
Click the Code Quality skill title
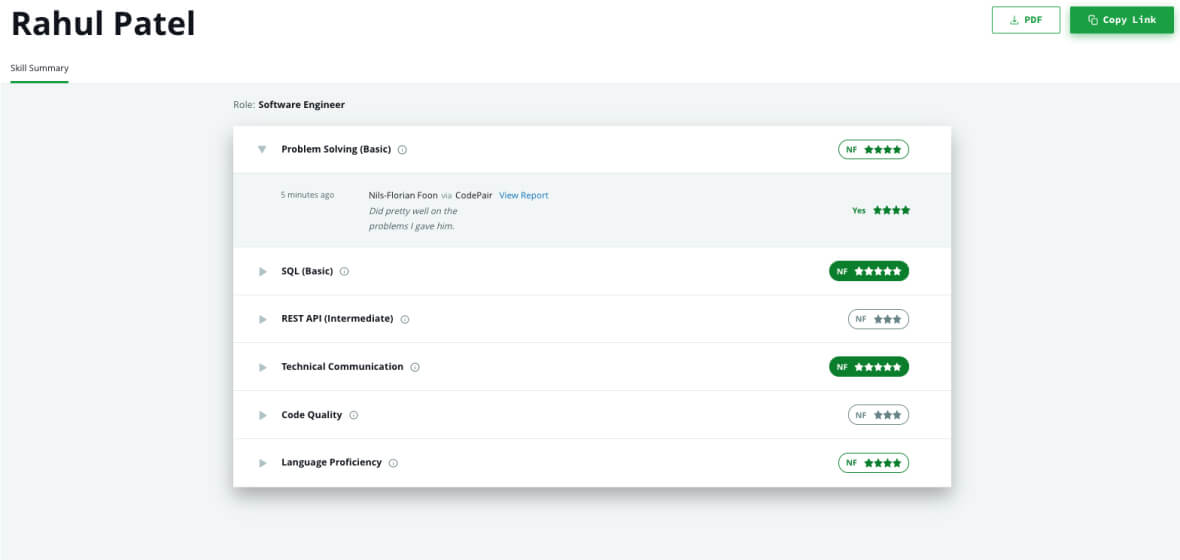point(312,415)
